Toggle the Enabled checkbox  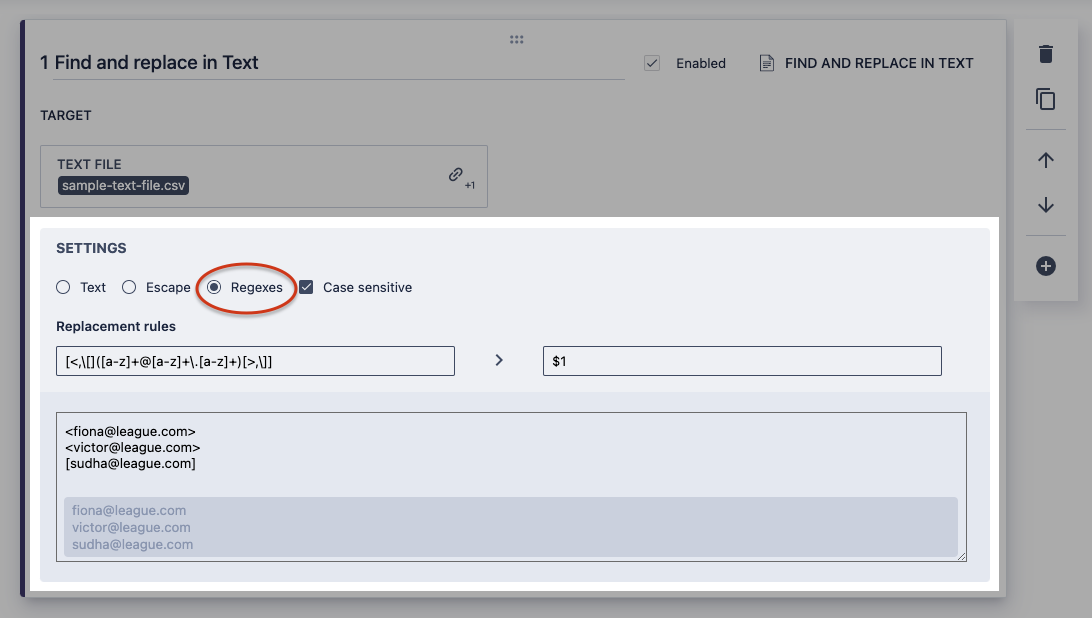[652, 63]
